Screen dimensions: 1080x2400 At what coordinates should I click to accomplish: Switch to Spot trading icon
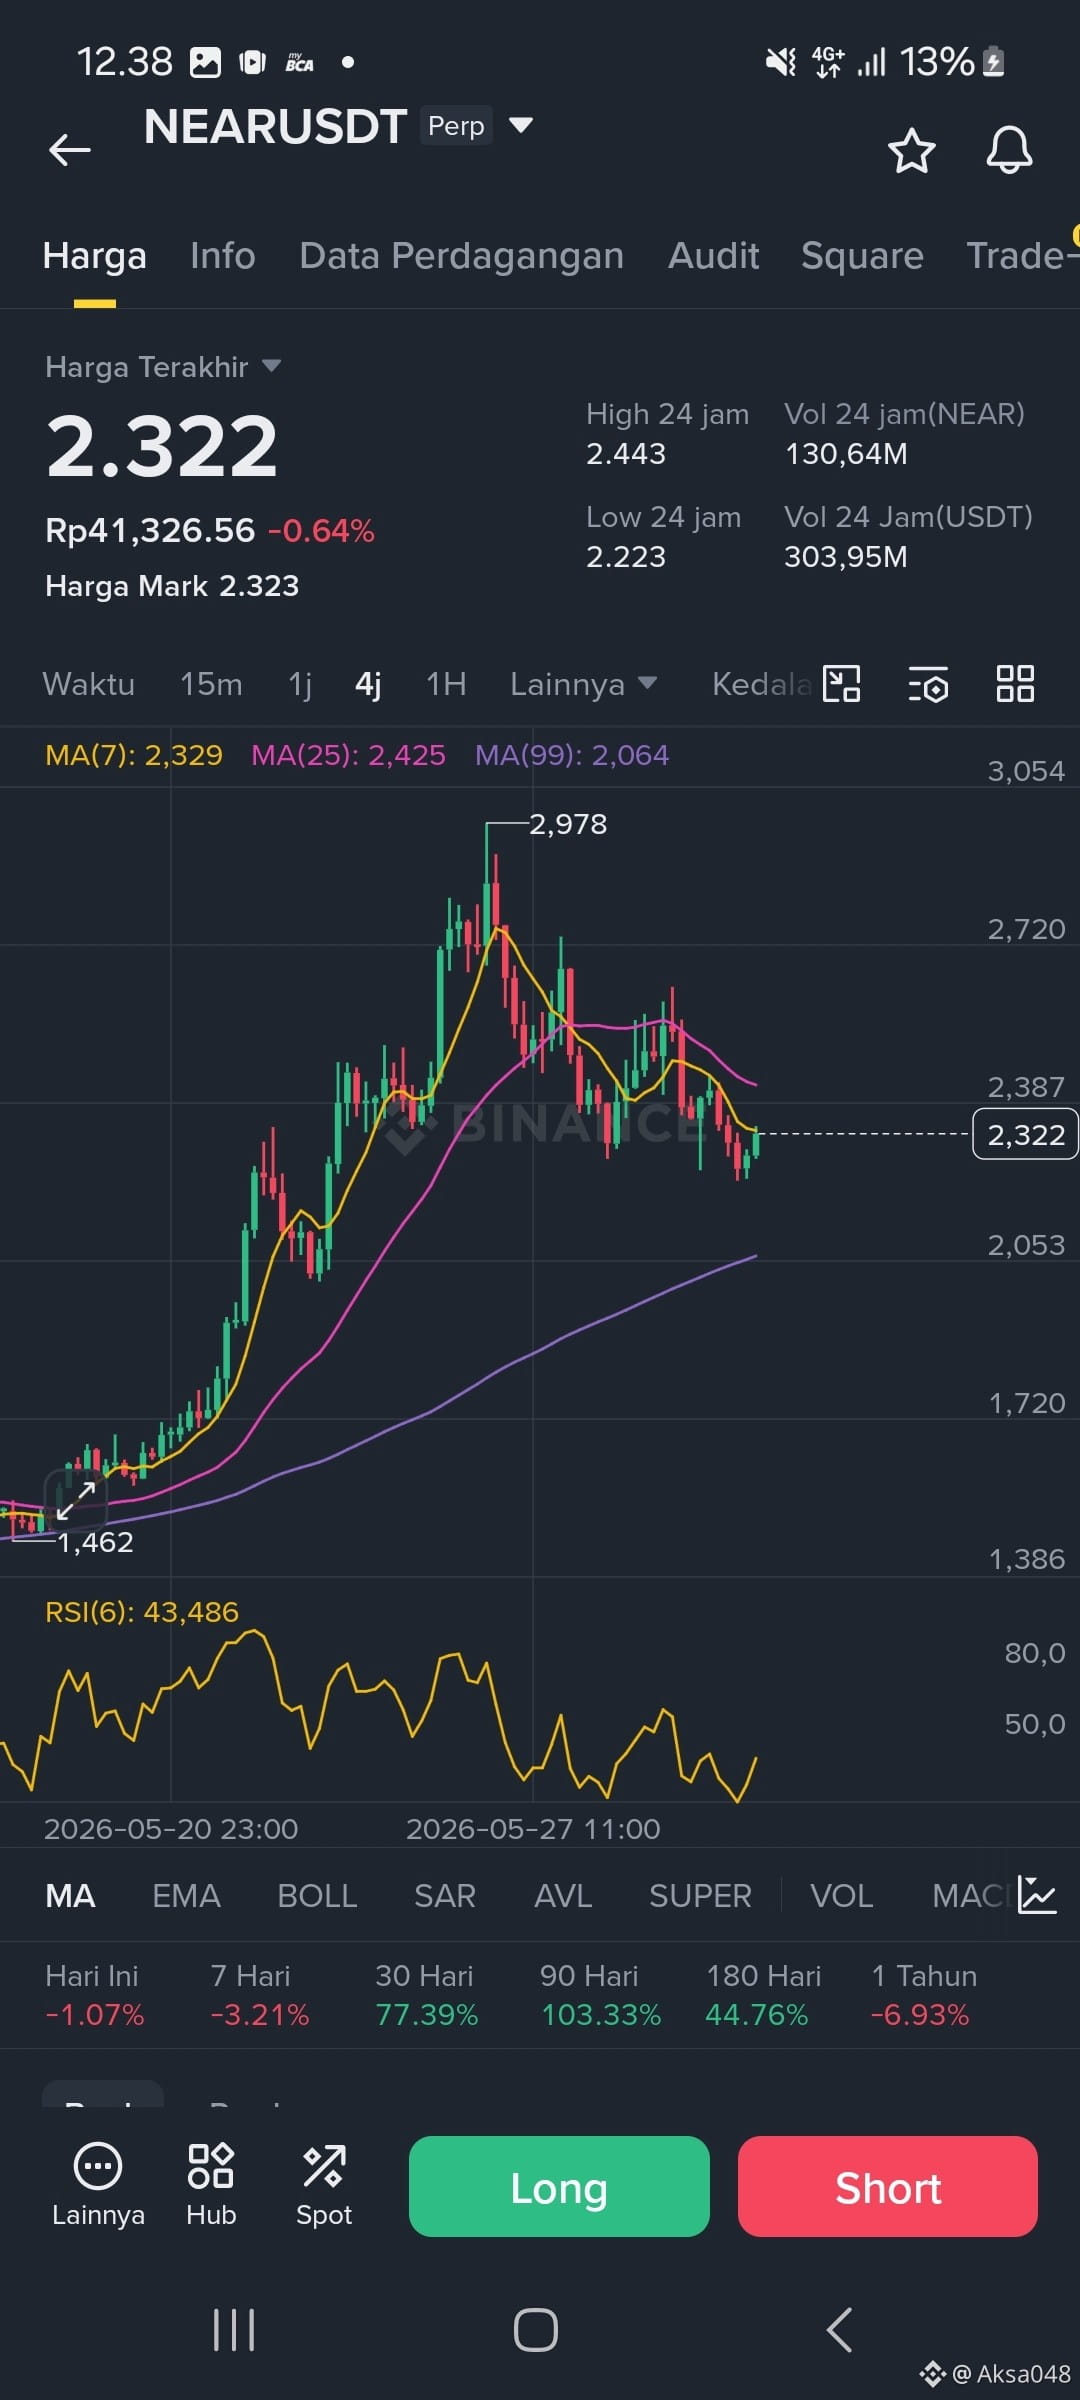pos(324,2186)
